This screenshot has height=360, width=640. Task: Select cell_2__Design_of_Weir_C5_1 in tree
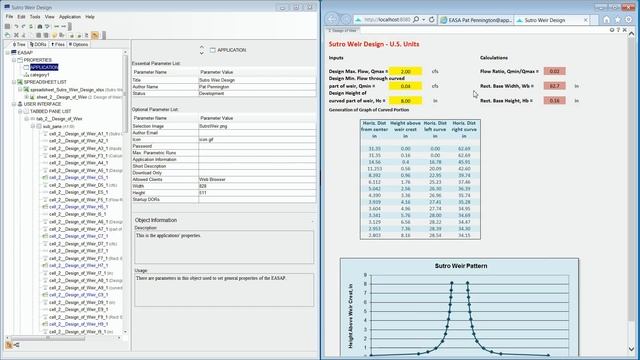pos(78,178)
